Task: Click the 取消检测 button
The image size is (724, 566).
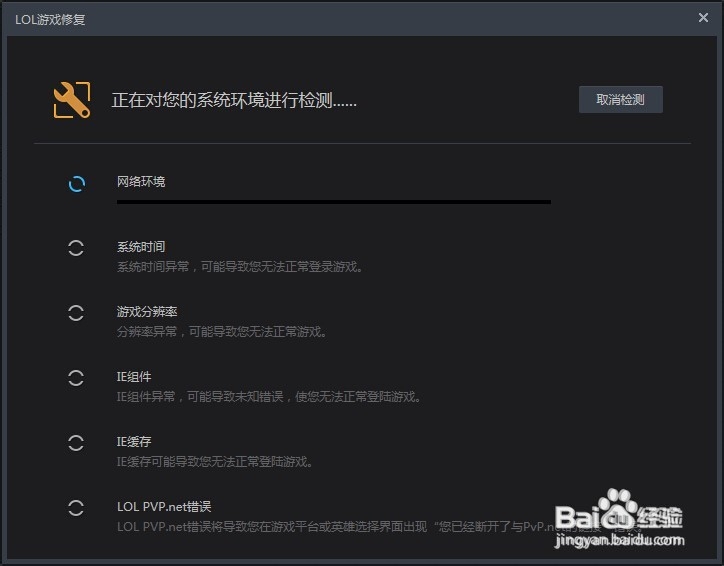Action: [621, 99]
